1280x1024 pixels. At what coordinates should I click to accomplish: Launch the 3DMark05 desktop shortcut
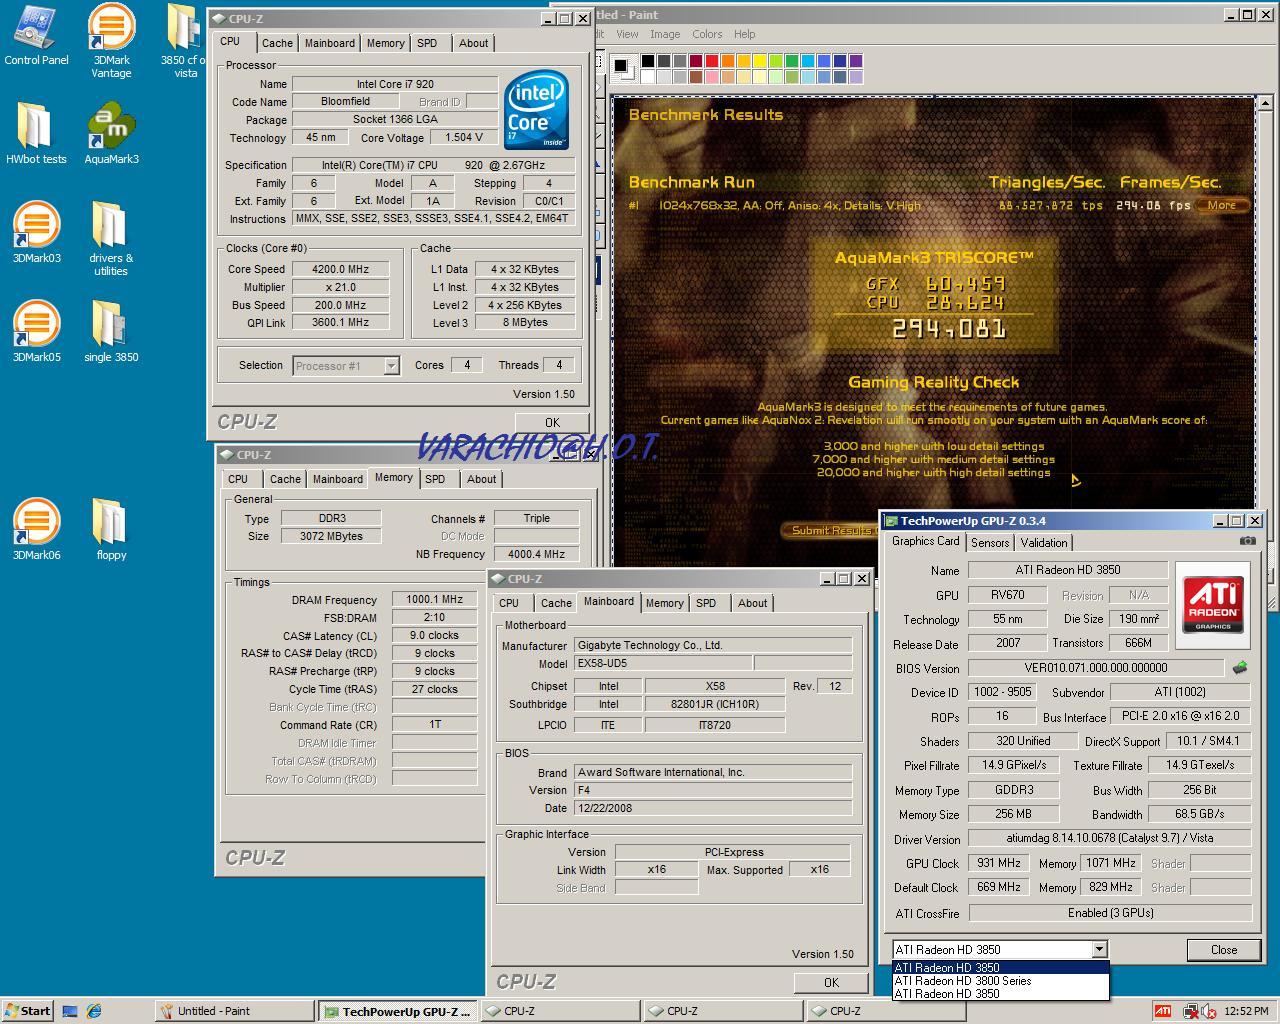(x=36, y=330)
